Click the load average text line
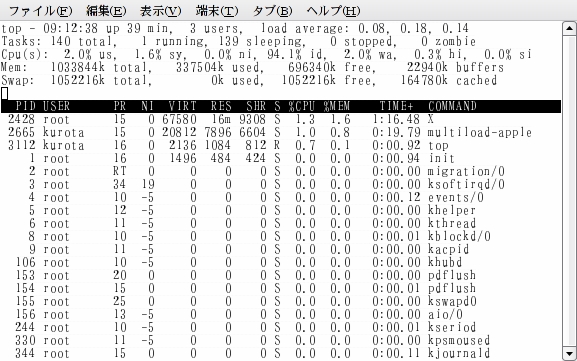 [235, 28]
